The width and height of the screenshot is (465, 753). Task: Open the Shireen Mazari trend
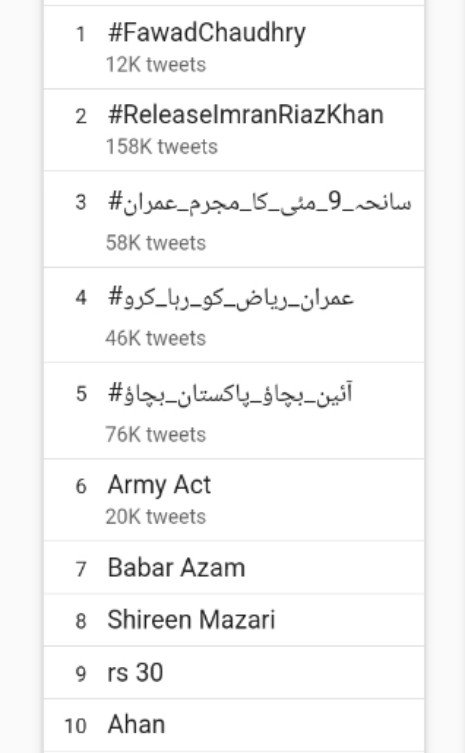[191, 619]
